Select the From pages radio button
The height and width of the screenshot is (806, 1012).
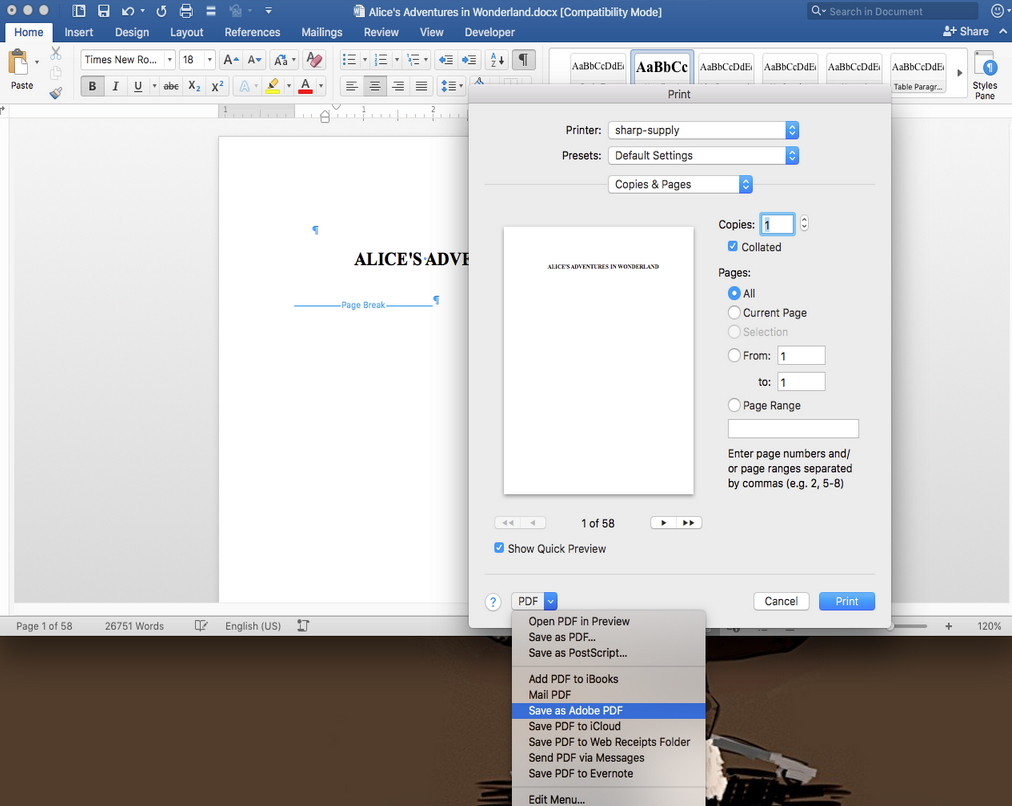[x=734, y=355]
